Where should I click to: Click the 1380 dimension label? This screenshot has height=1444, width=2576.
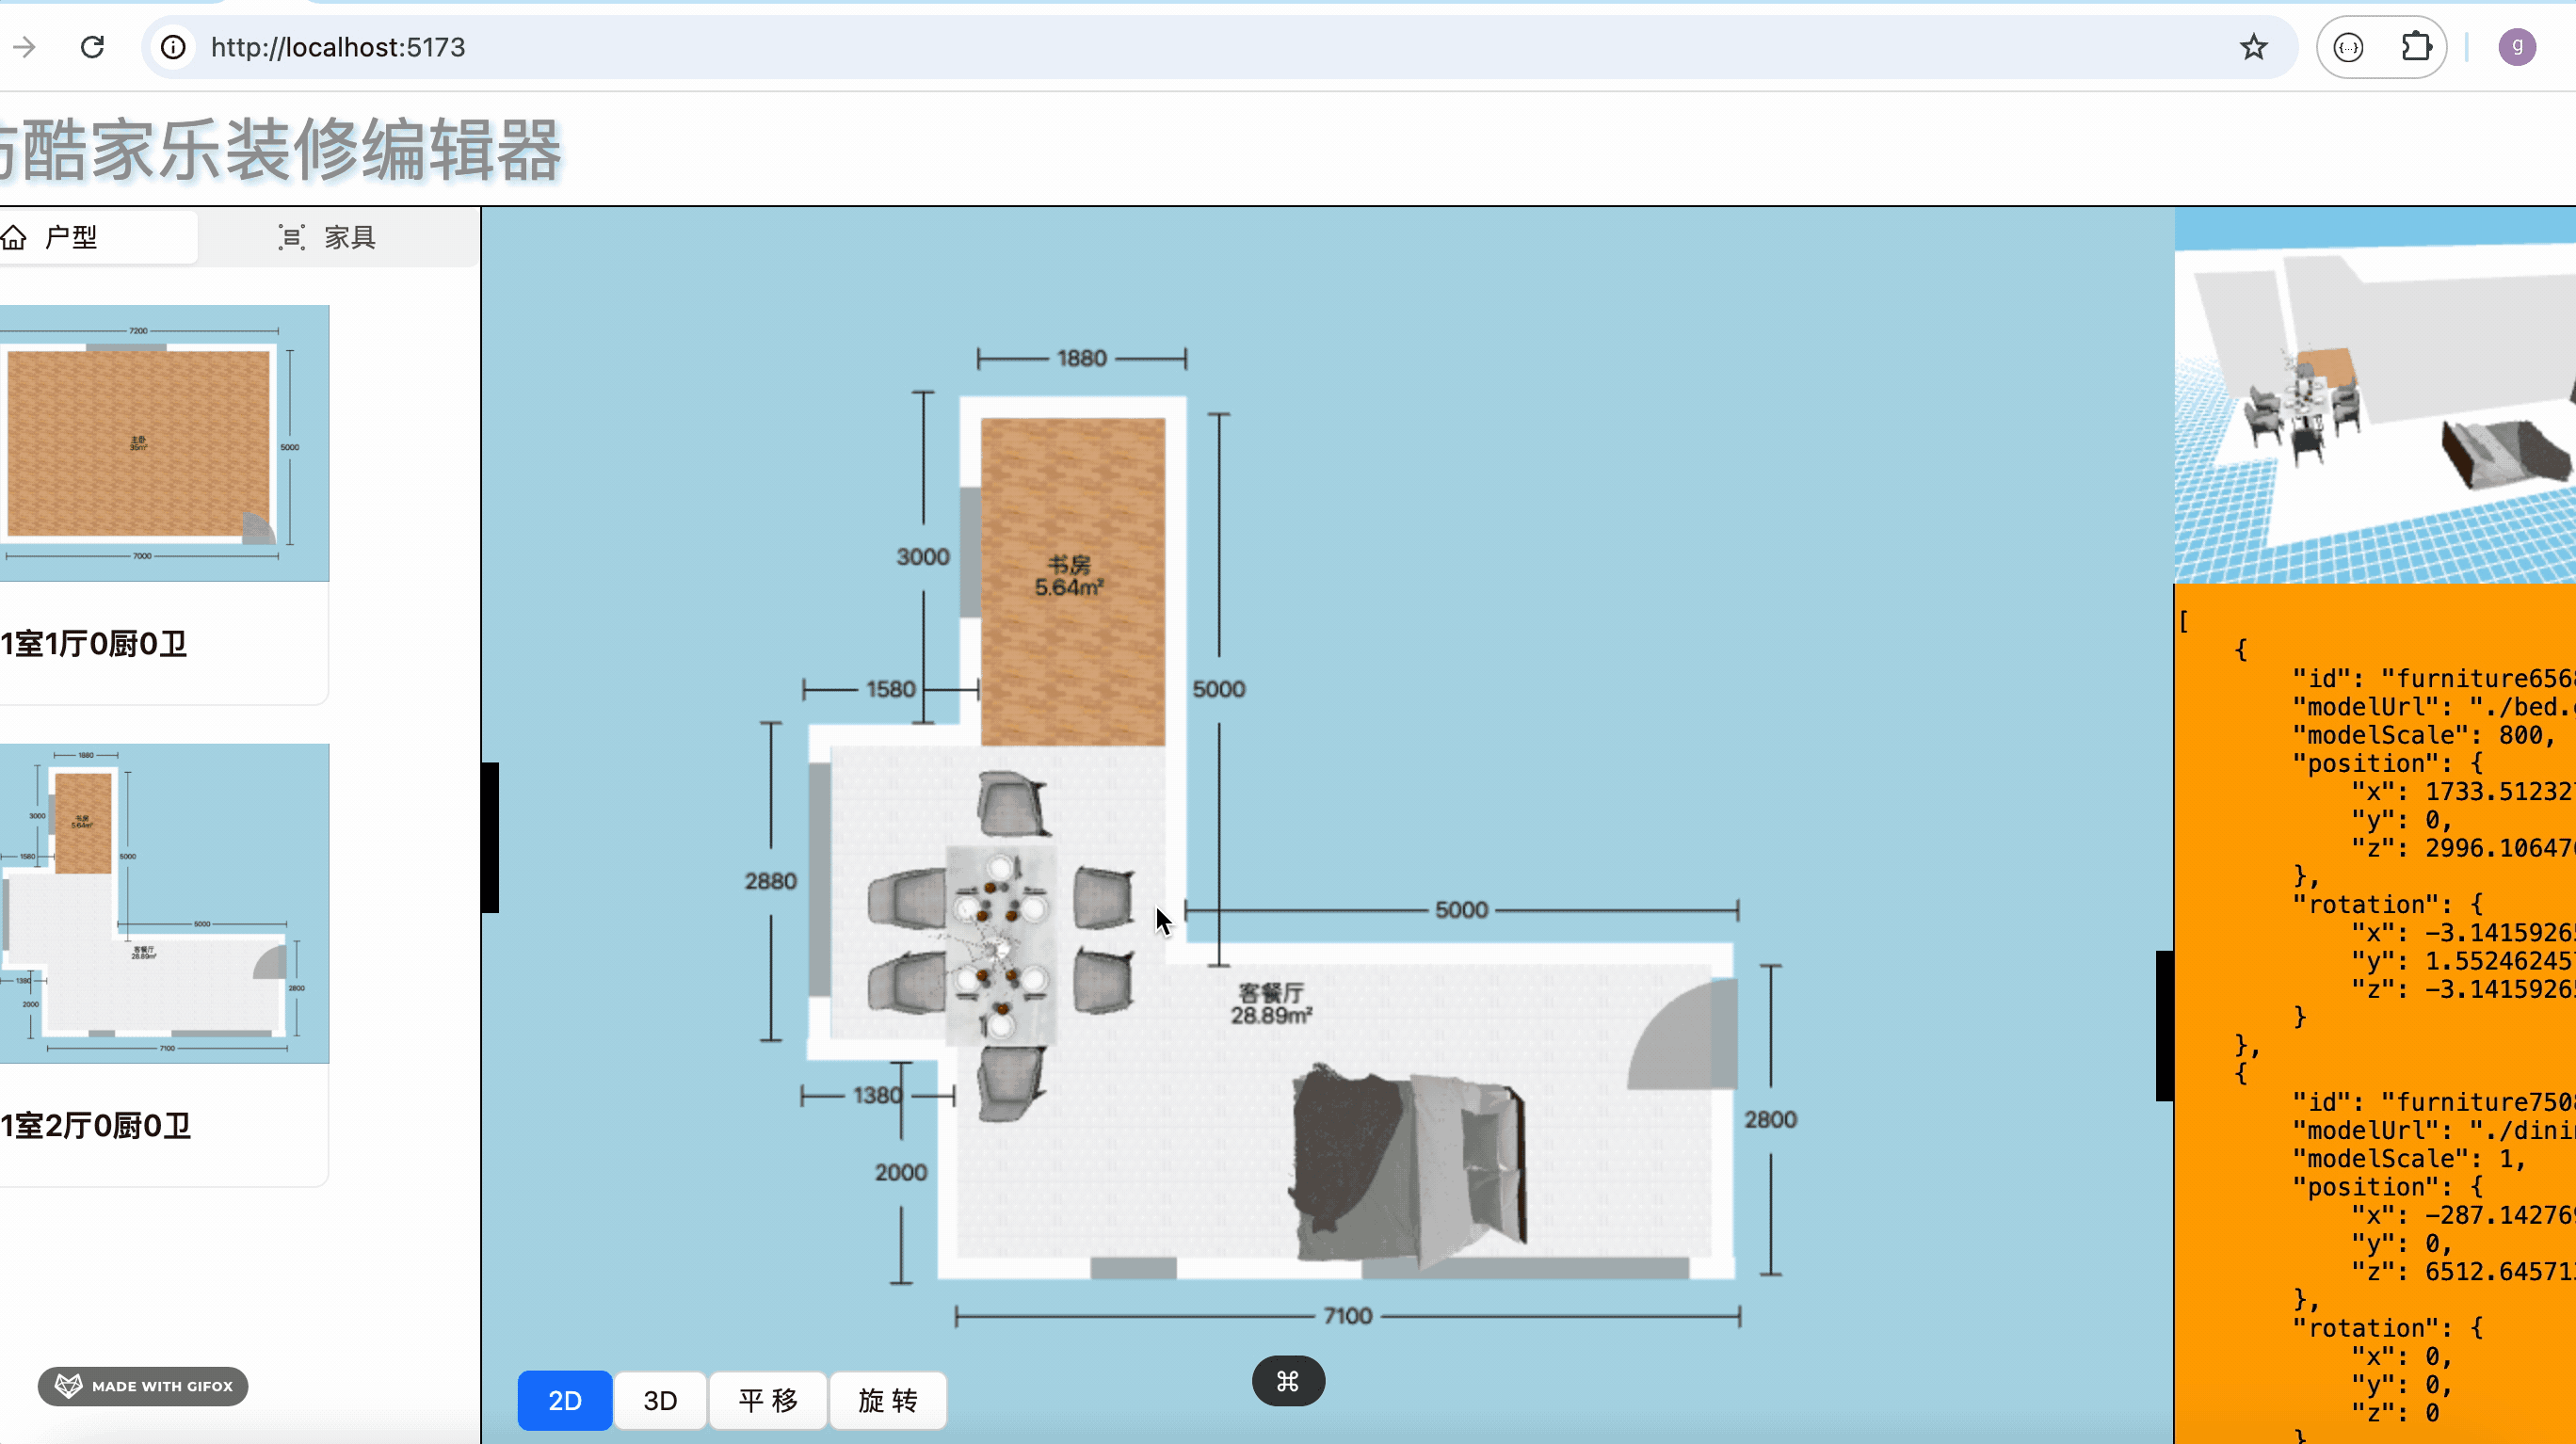pyautogui.click(x=878, y=1095)
